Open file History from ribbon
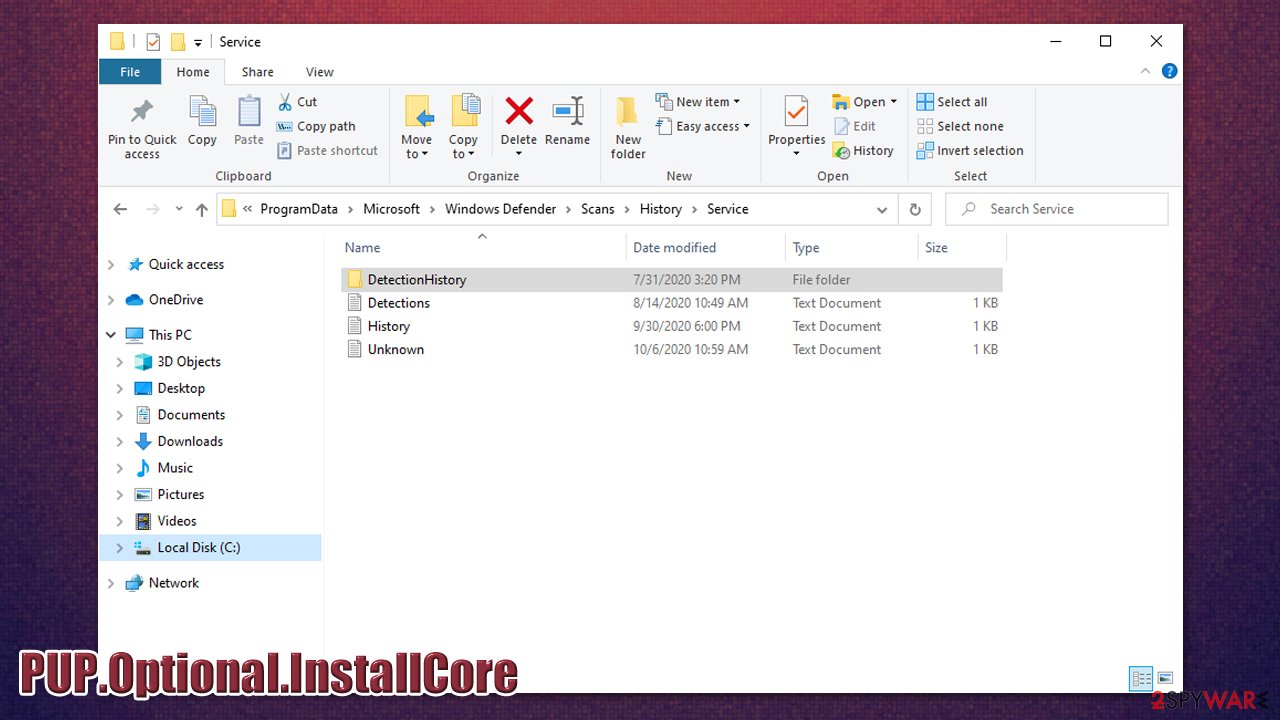The height and width of the screenshot is (720, 1280). pos(863,151)
